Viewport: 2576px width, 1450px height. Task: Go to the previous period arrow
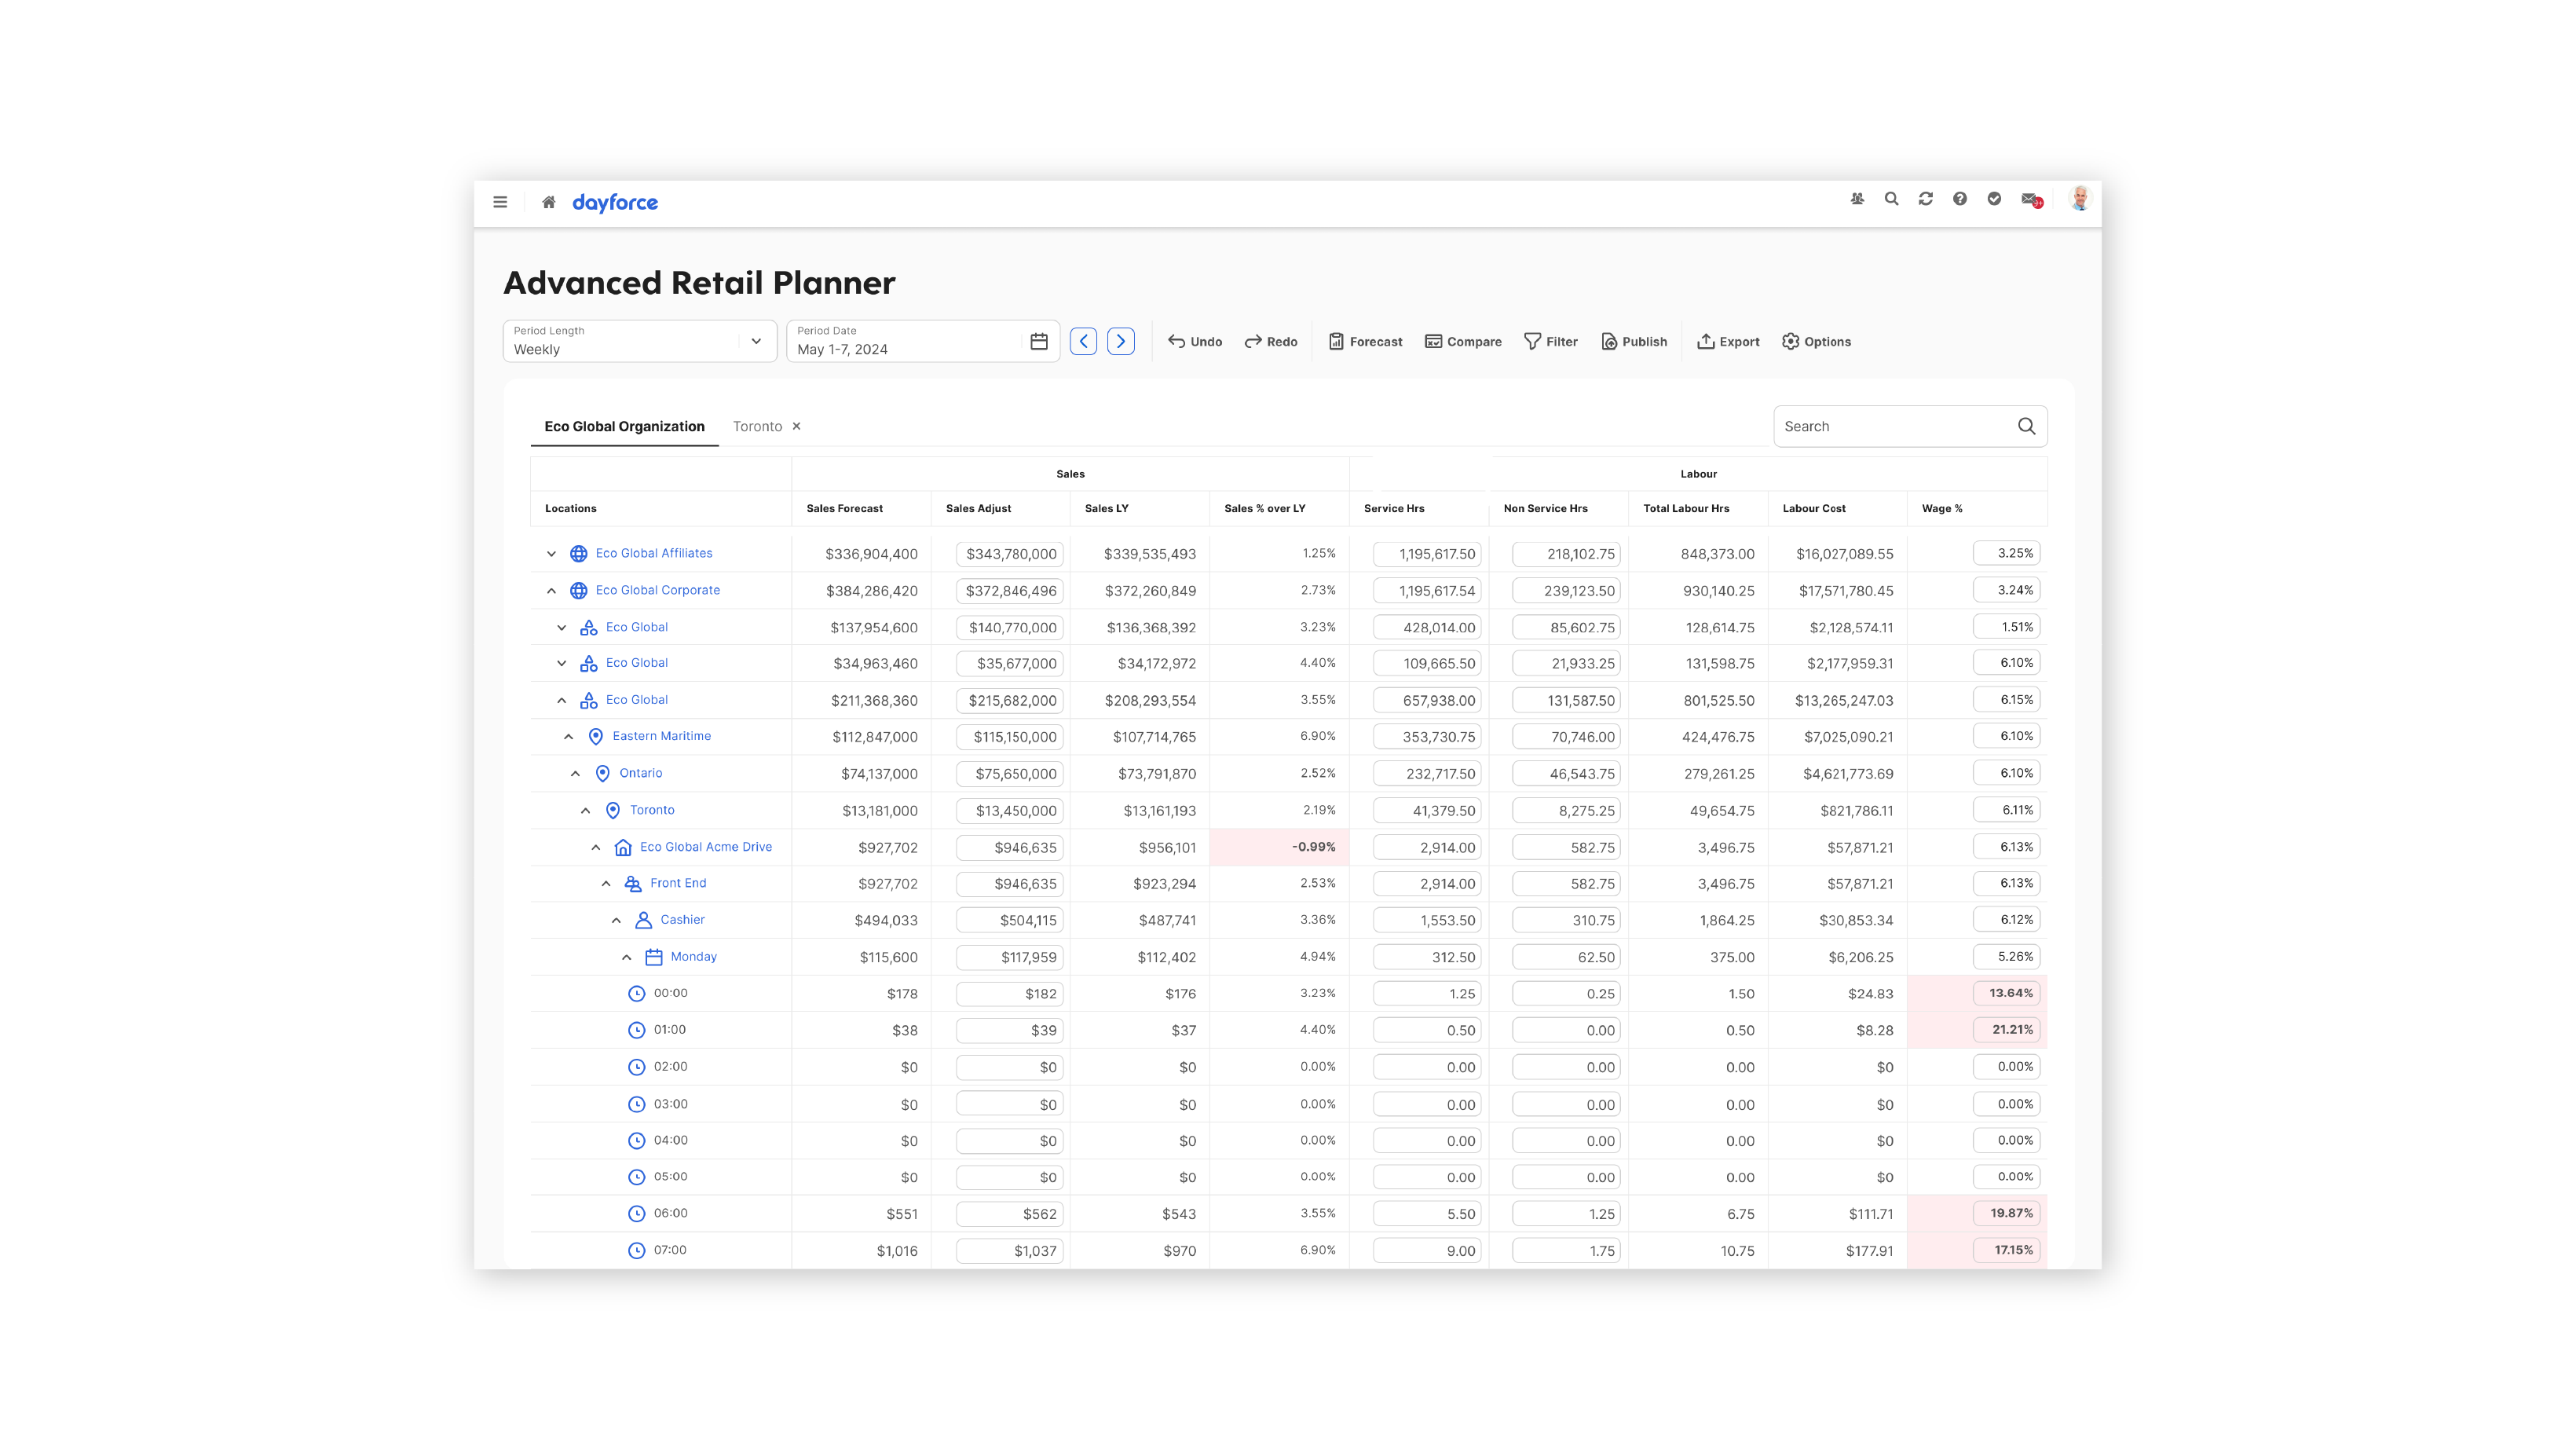tap(1083, 342)
